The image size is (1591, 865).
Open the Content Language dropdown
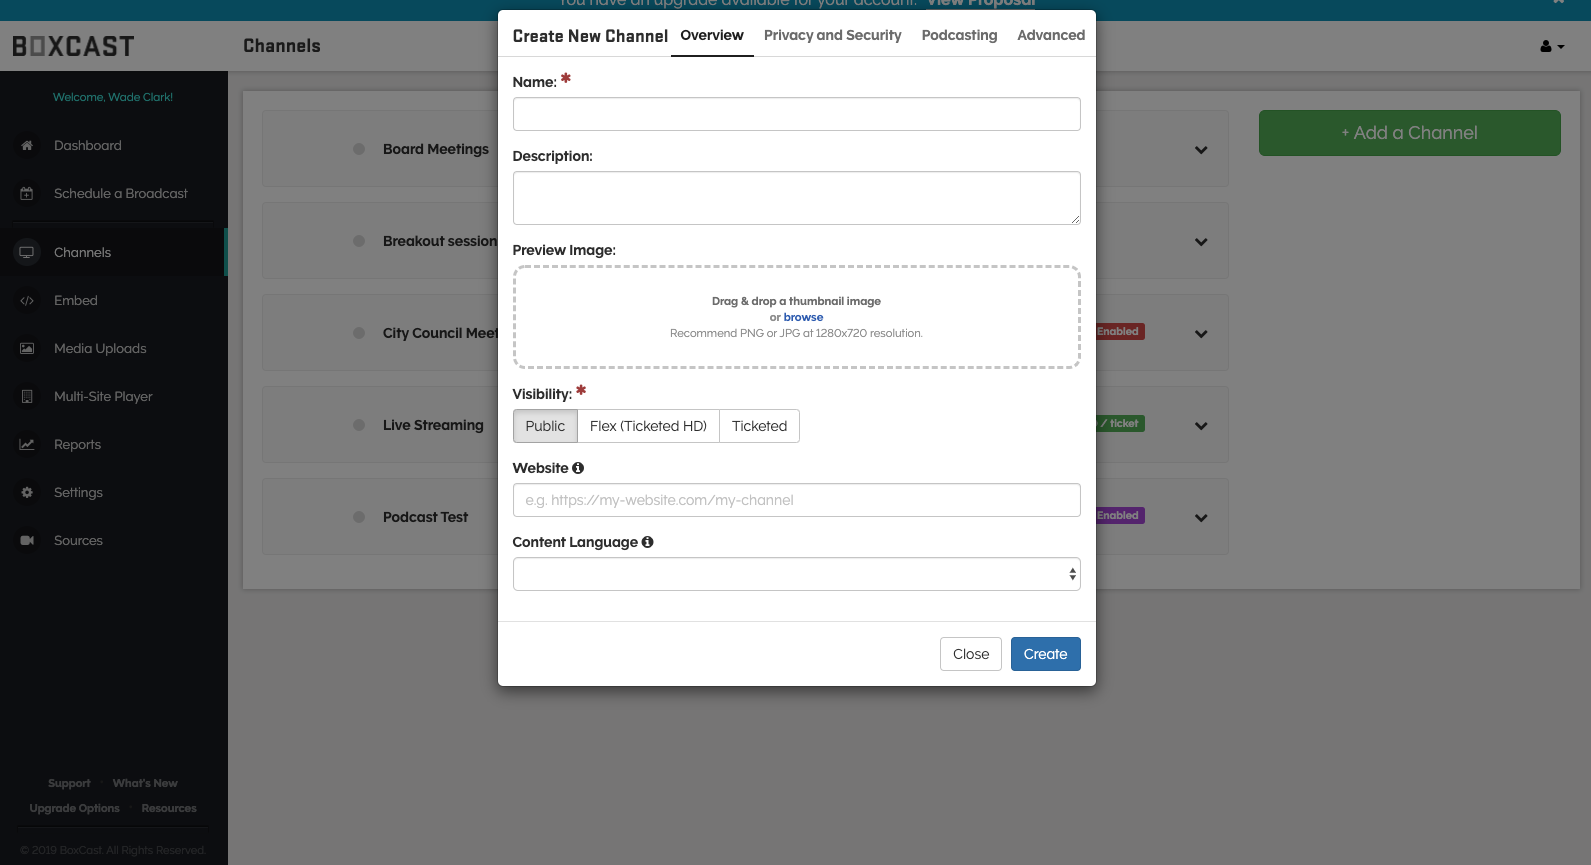[796, 574]
